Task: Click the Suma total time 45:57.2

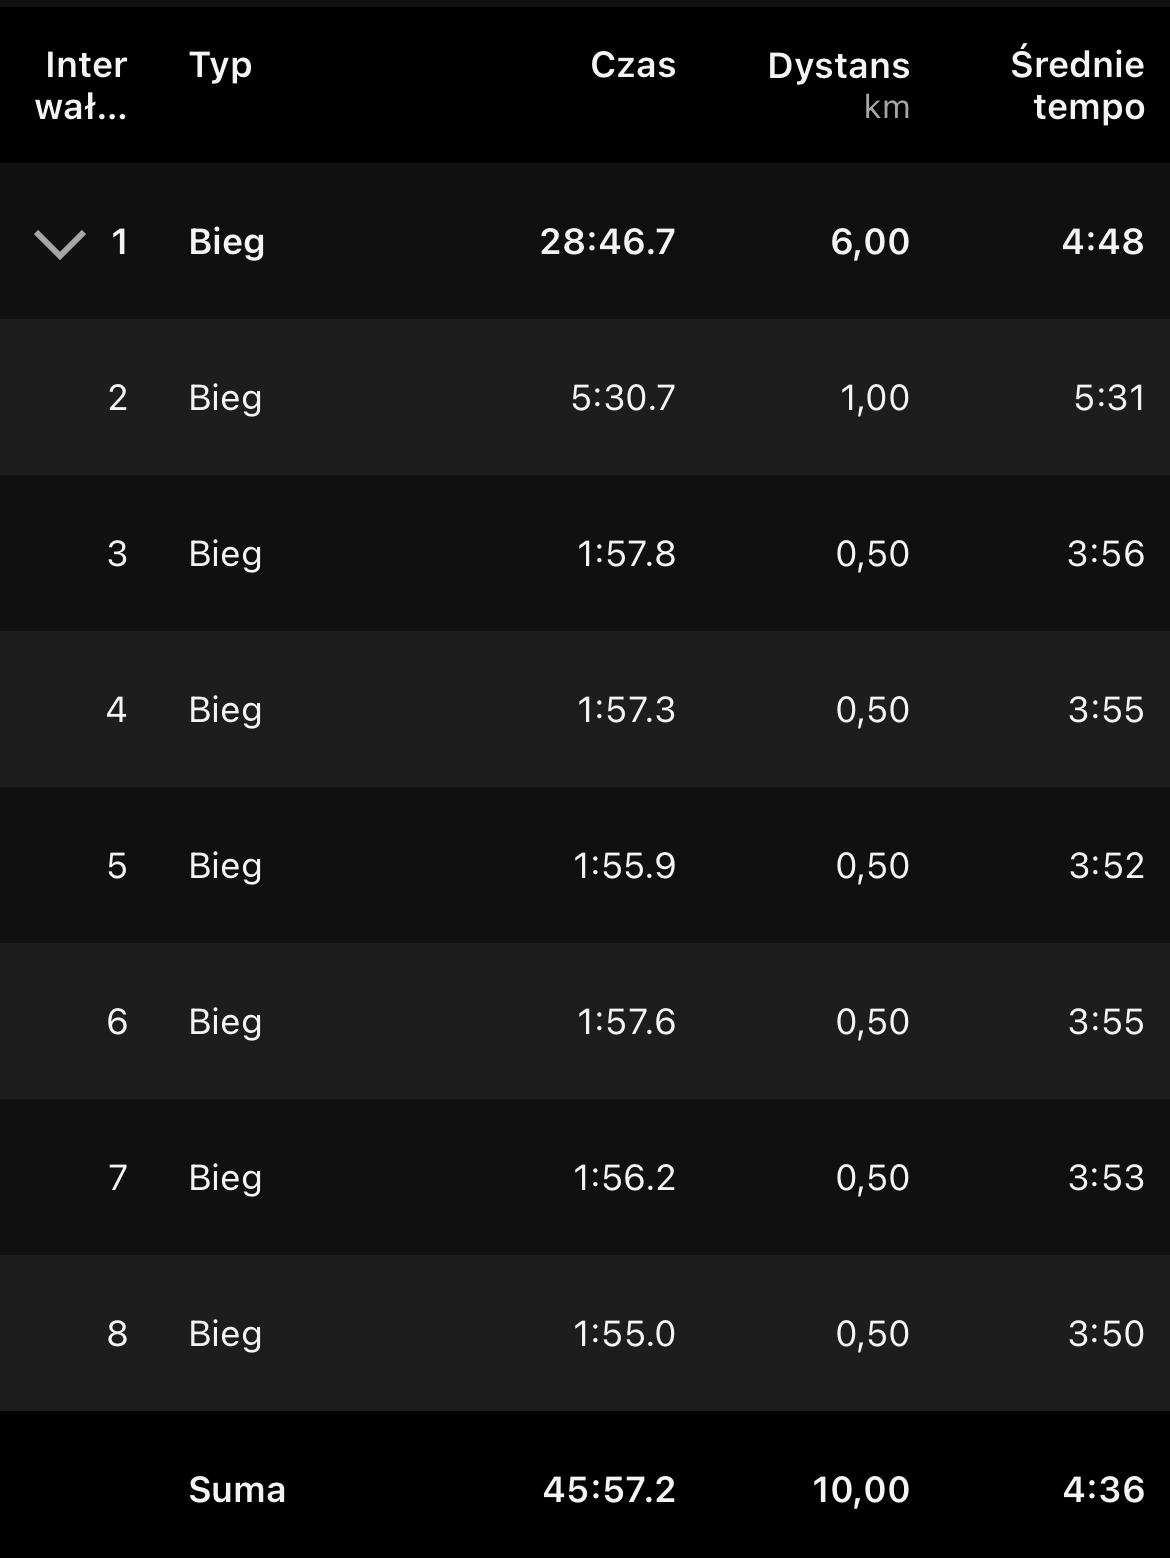Action: point(609,1490)
